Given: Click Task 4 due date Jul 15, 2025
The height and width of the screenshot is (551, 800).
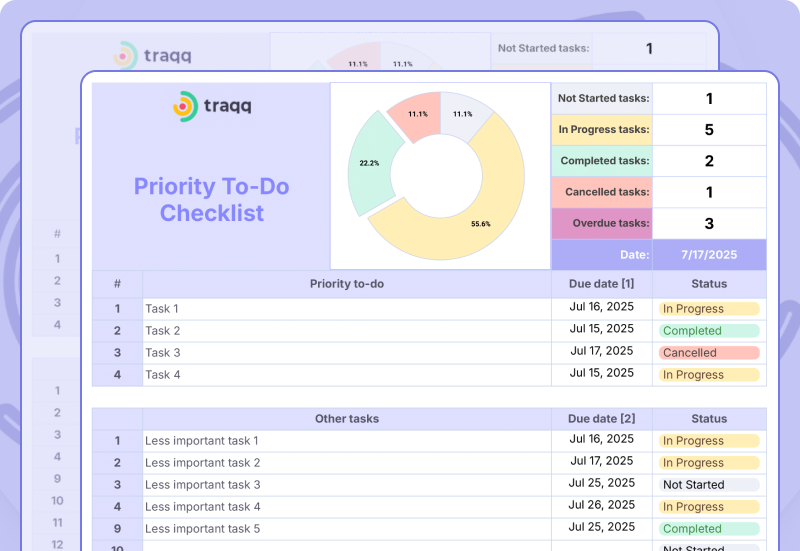Looking at the screenshot, I should 602,373.
